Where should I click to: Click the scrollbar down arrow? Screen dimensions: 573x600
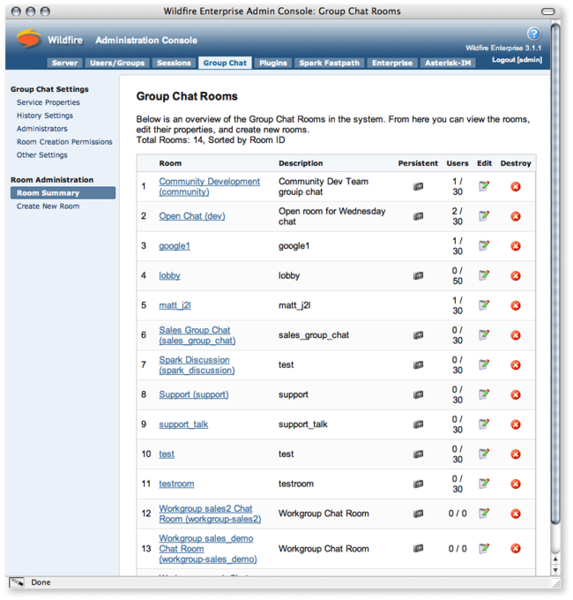click(555, 570)
